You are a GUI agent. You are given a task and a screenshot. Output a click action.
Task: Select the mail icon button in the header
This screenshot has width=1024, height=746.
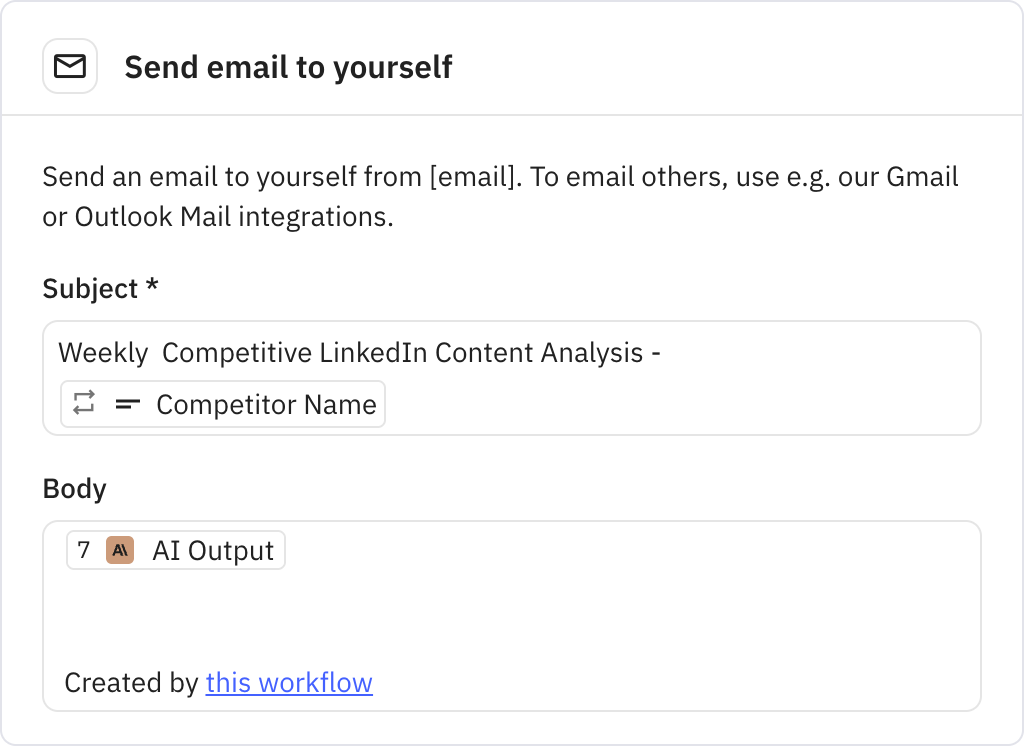70,65
